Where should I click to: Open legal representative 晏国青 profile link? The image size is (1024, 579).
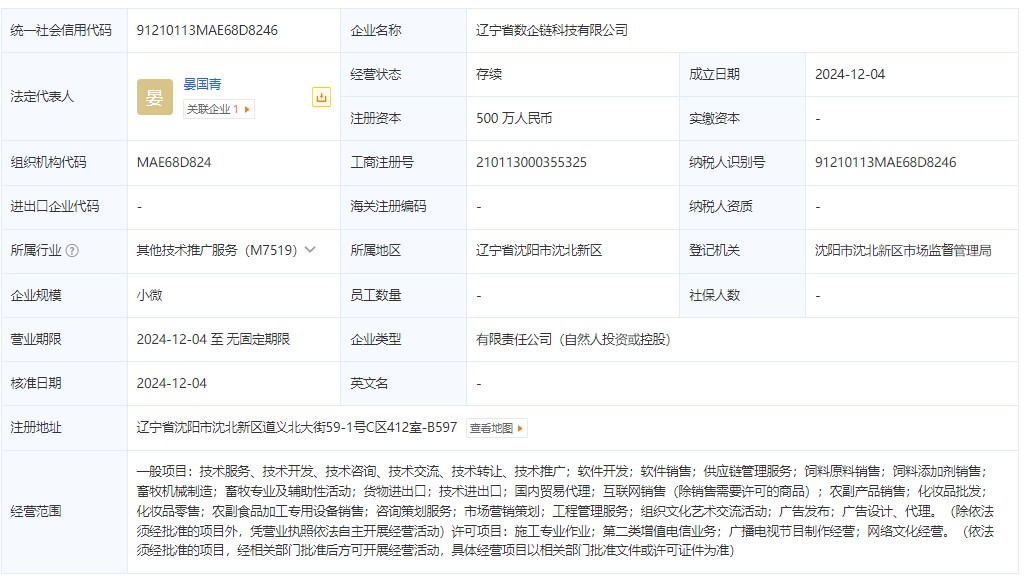202,84
